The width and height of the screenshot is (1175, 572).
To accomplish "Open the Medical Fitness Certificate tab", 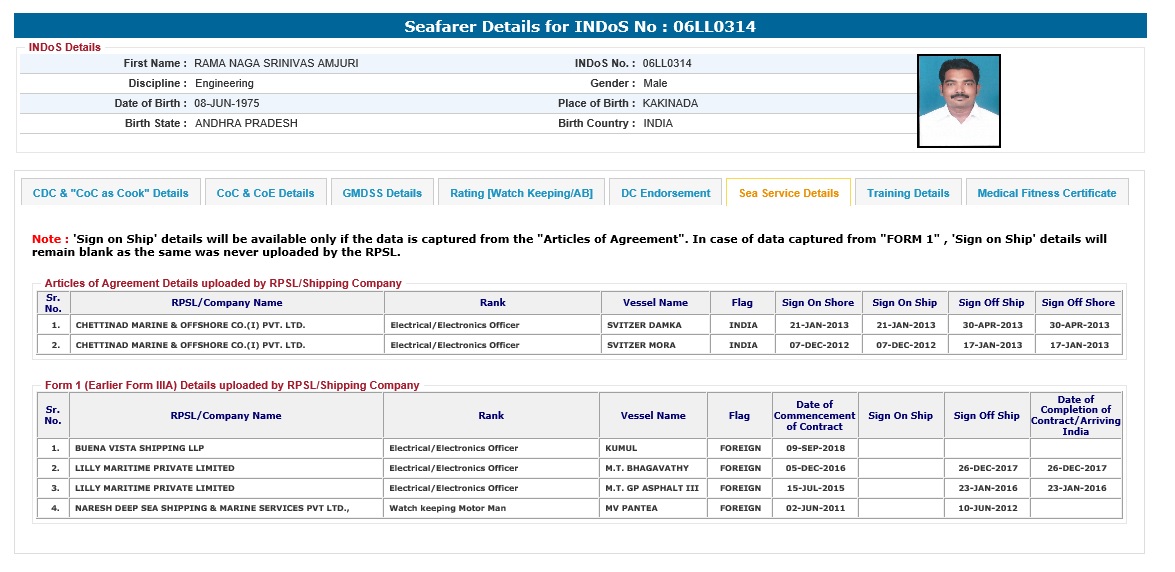I will pos(1046,193).
